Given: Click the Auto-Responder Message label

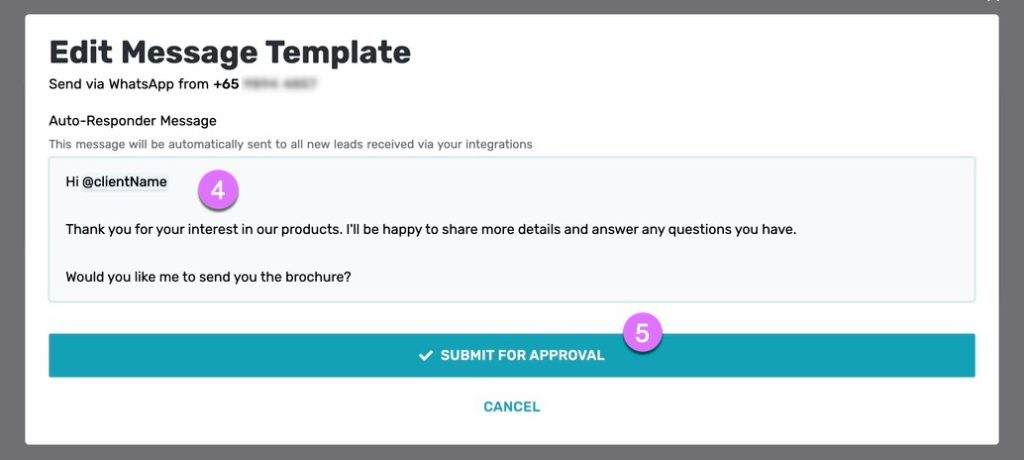Looking at the screenshot, I should coord(133,121).
